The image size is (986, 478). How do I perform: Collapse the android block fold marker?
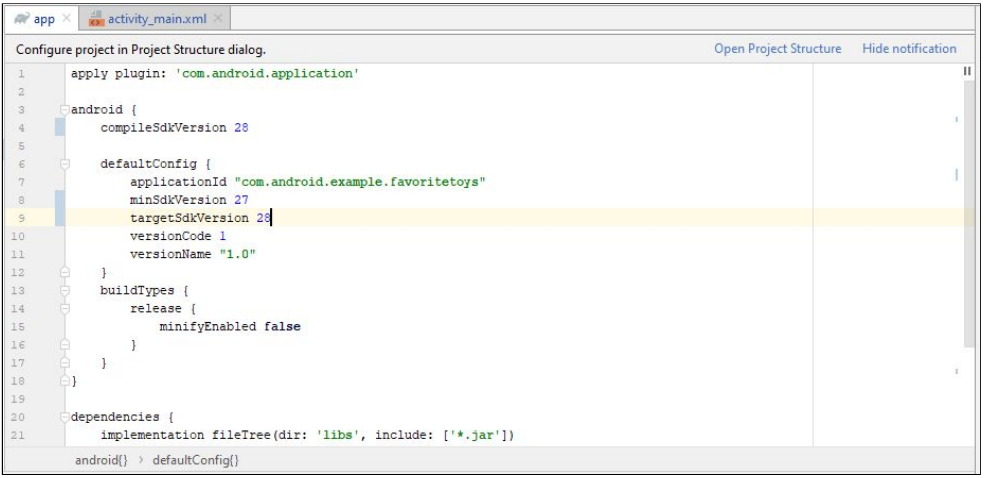tap(65, 110)
